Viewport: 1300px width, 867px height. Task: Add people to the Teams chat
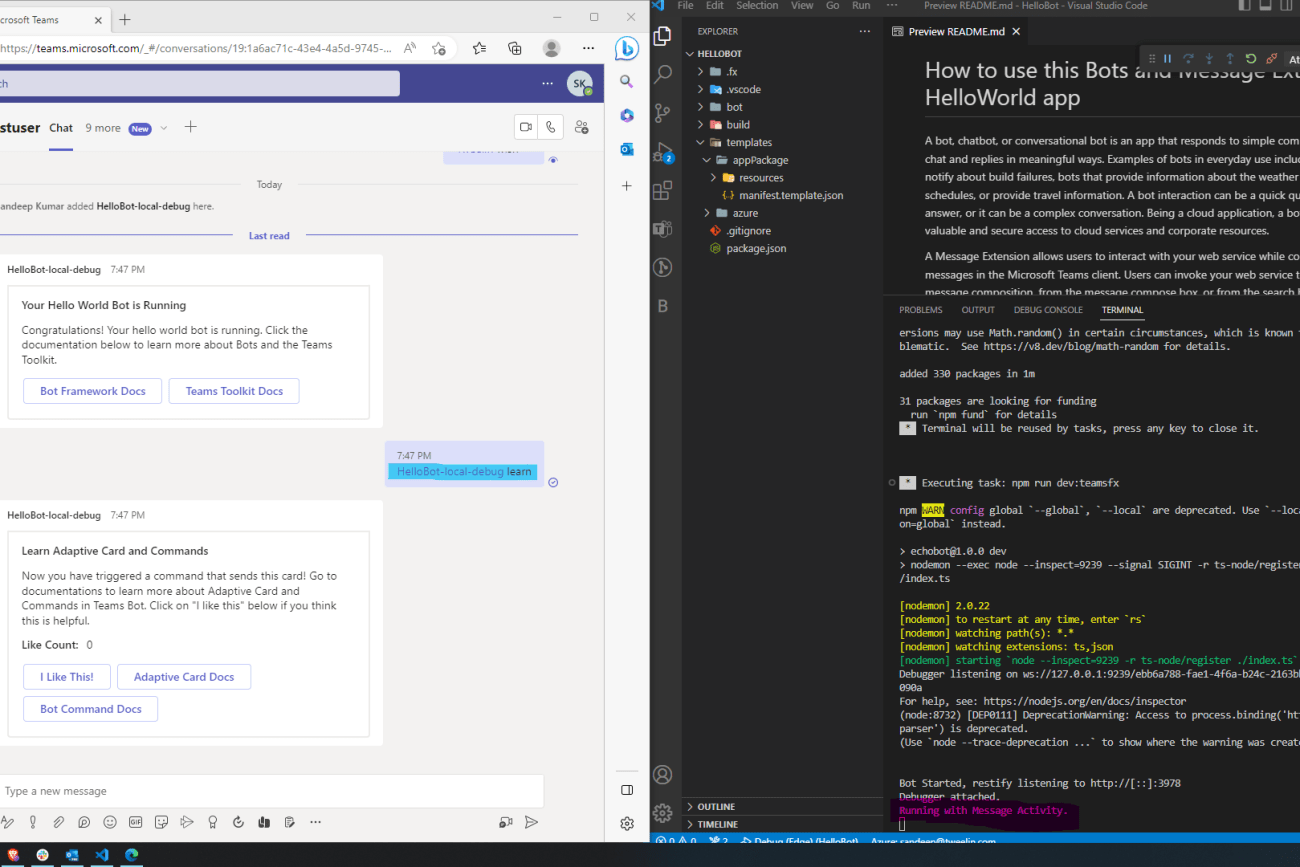(x=582, y=127)
